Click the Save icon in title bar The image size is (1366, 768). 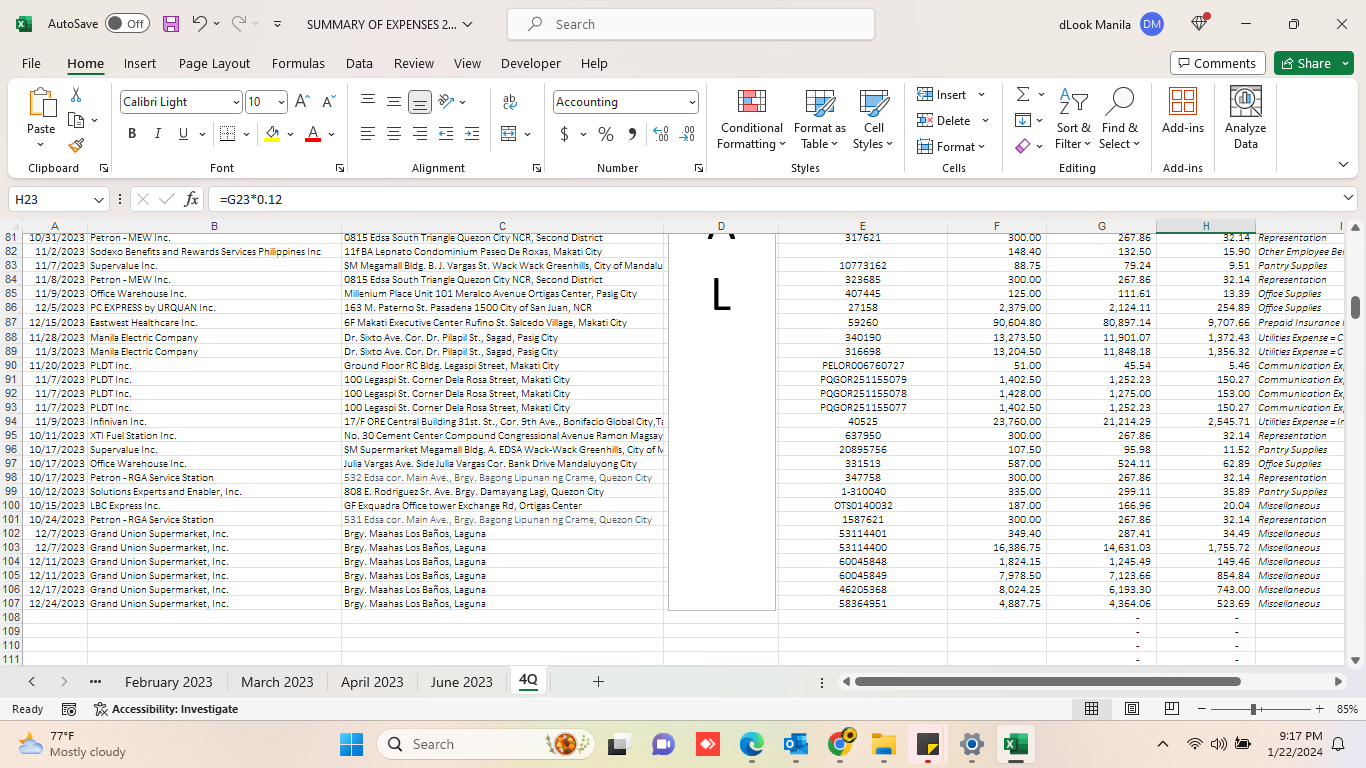point(171,24)
